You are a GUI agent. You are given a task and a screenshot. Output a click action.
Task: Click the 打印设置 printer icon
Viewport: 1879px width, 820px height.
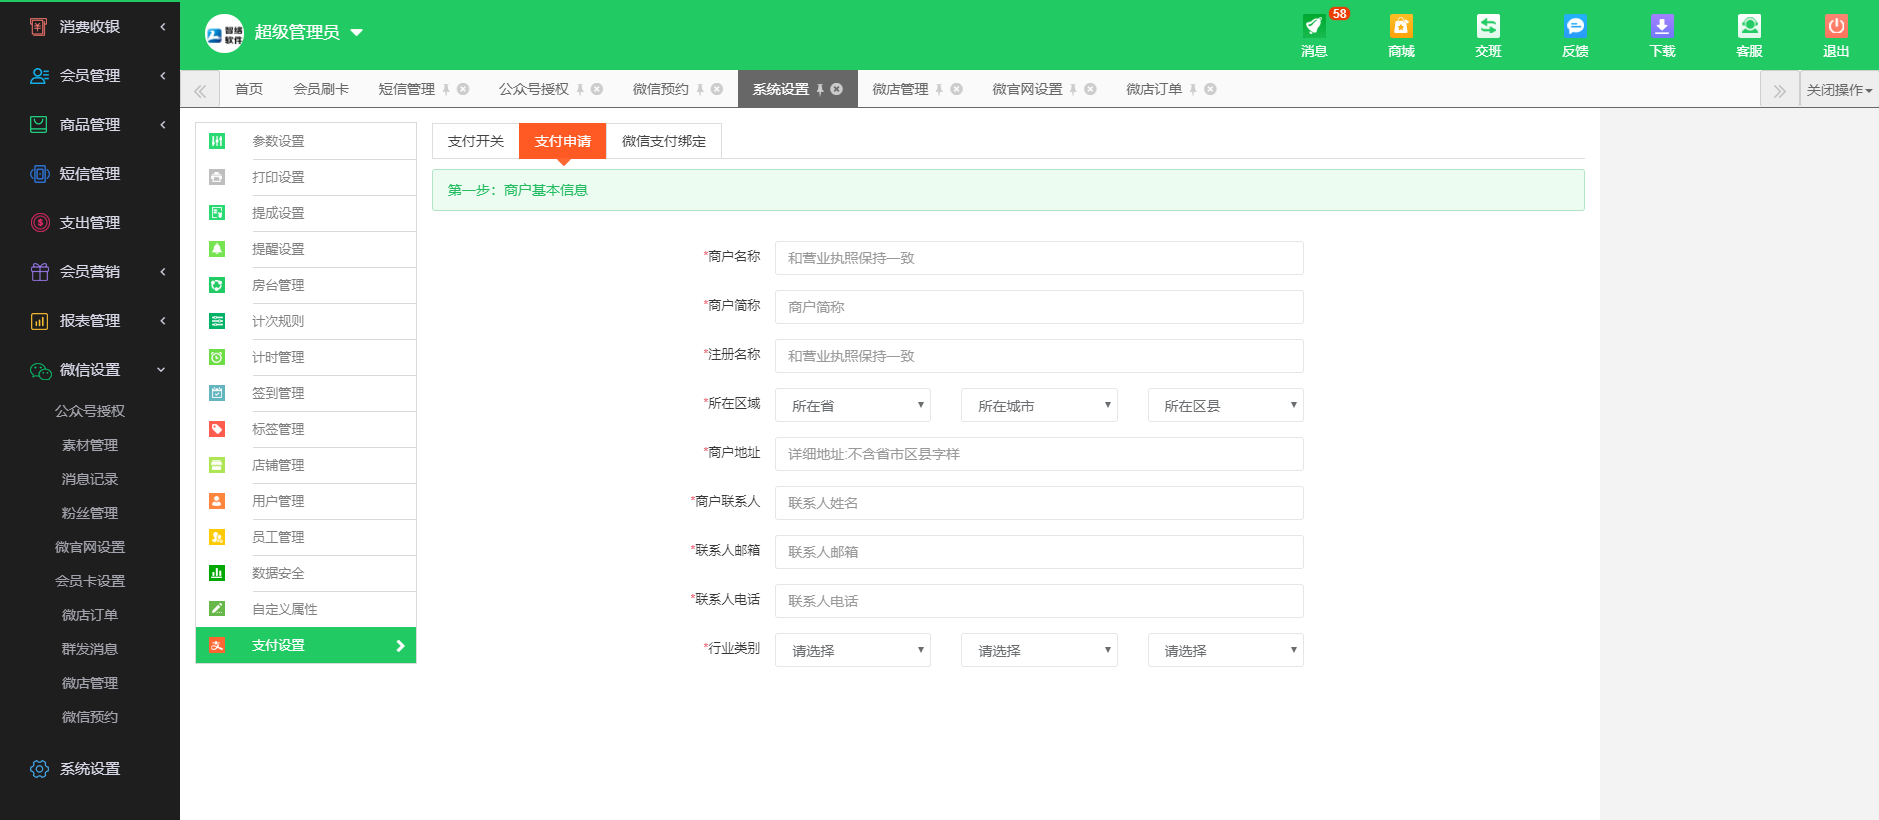[x=217, y=177]
